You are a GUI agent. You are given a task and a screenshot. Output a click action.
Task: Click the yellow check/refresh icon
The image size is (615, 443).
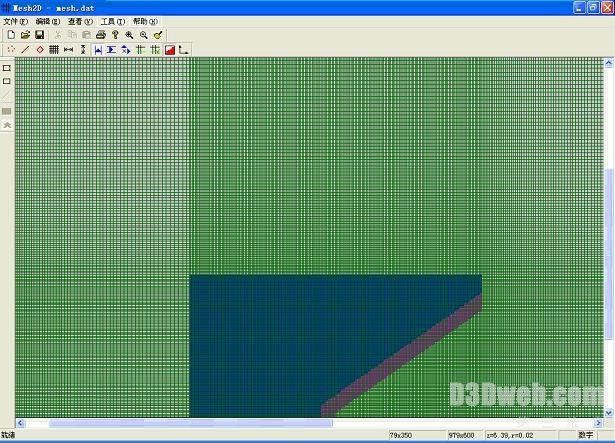[158, 35]
